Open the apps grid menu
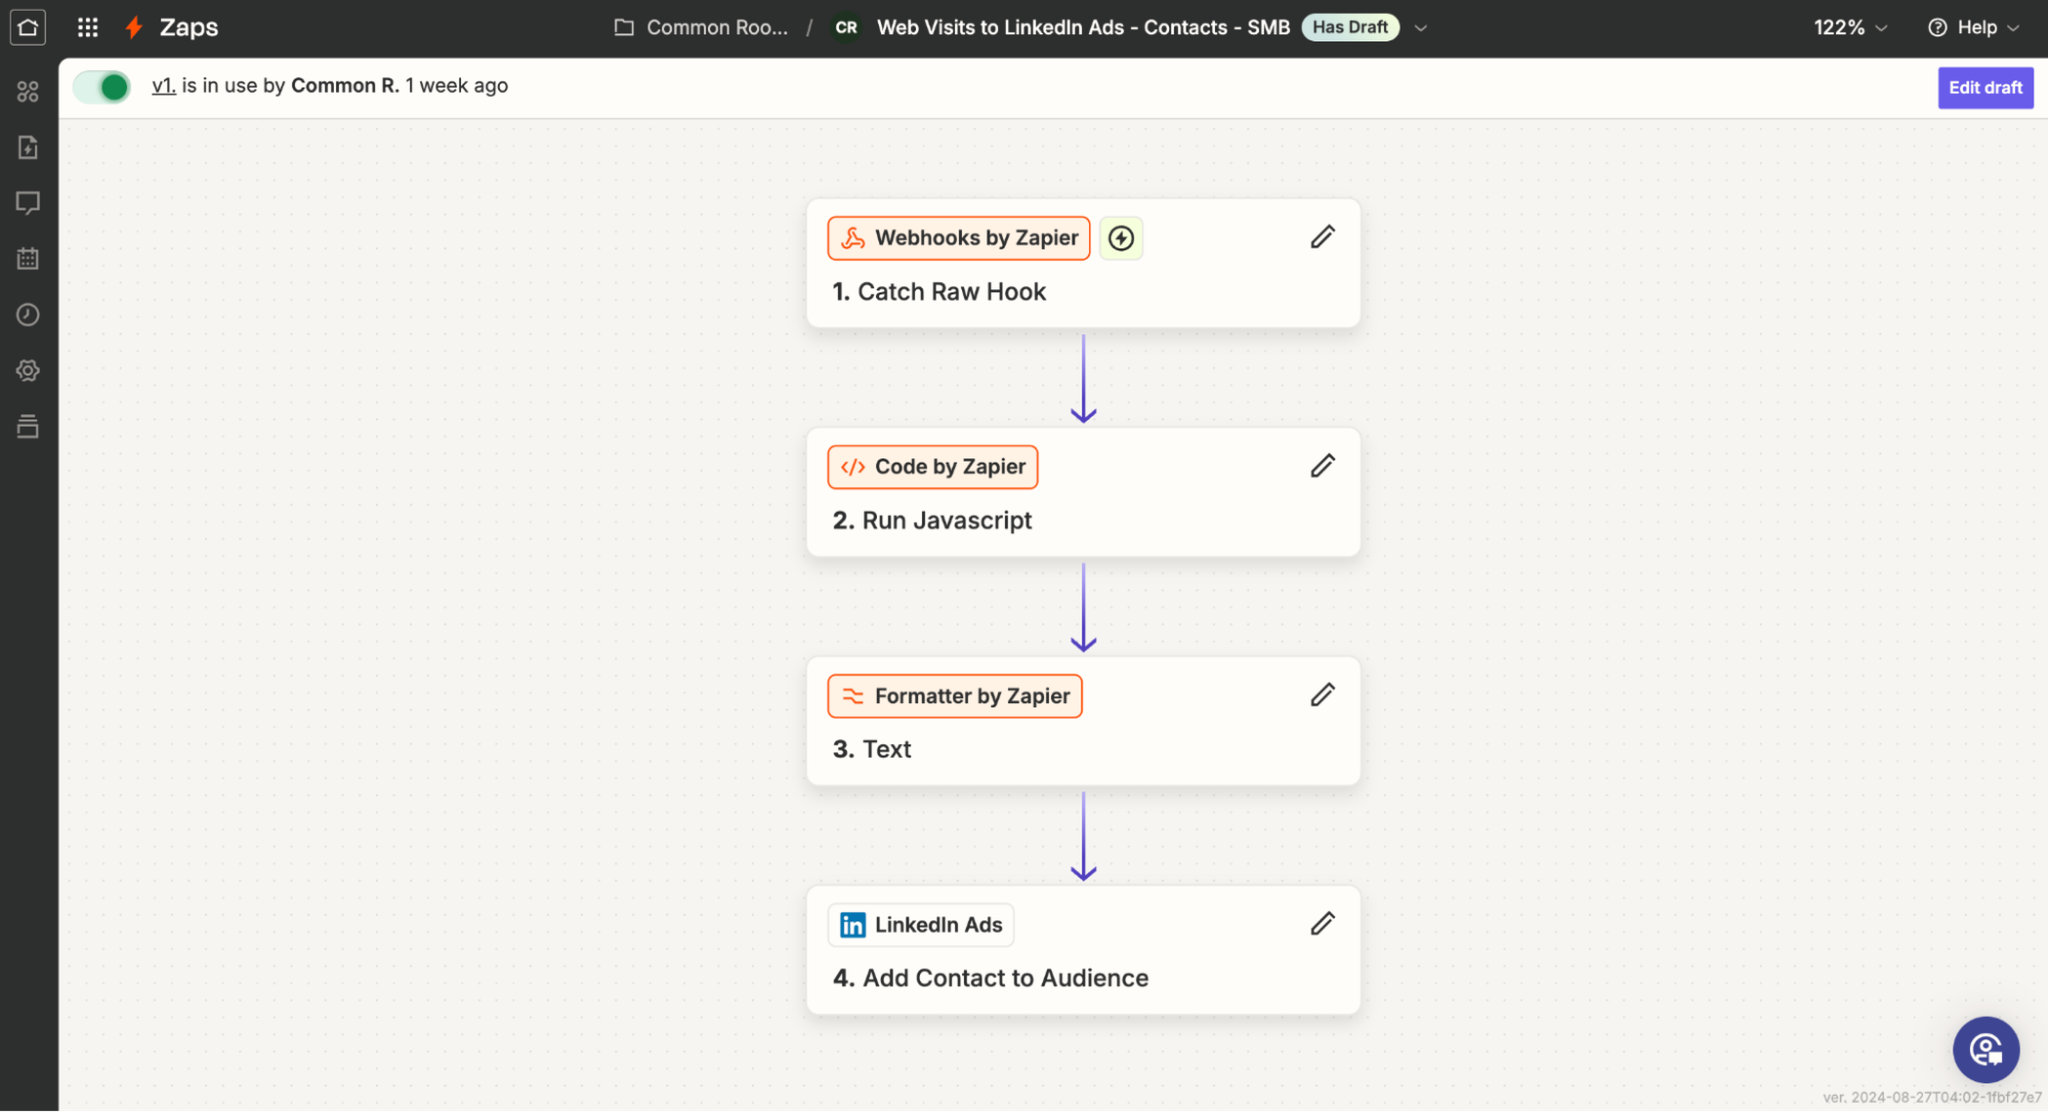The width and height of the screenshot is (2048, 1112). point(88,27)
